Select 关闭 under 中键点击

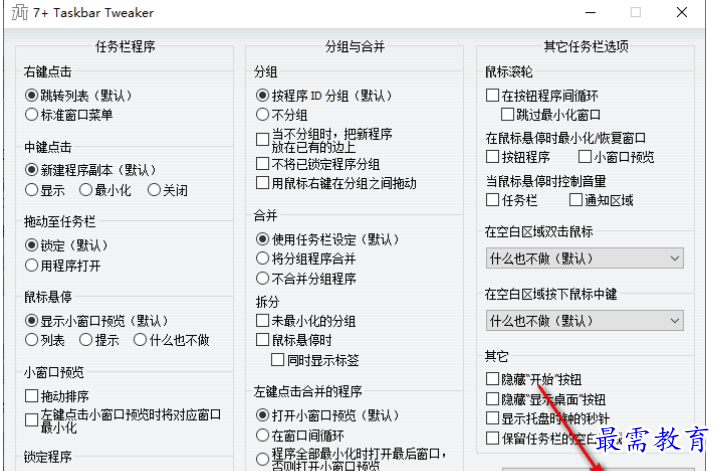point(154,190)
